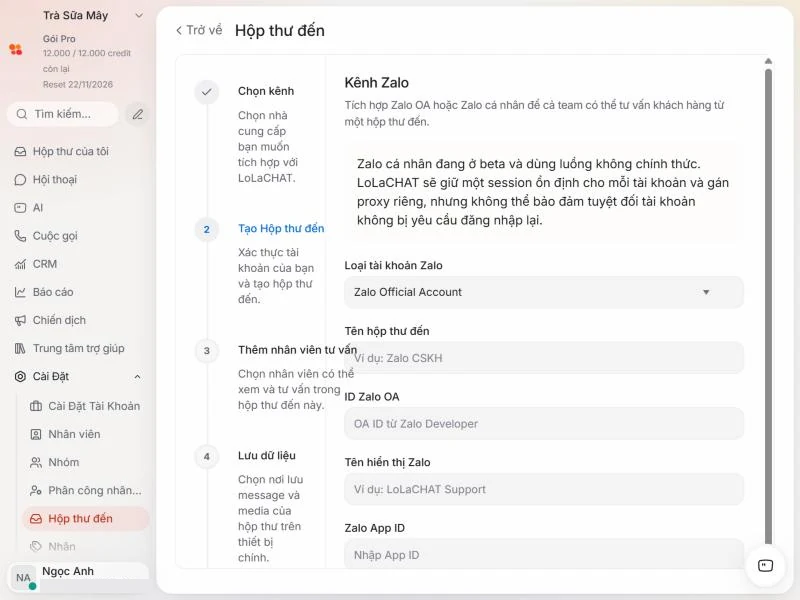Open Hộp thư đến settings menu item
800x600 pixels.
click(x=86, y=519)
